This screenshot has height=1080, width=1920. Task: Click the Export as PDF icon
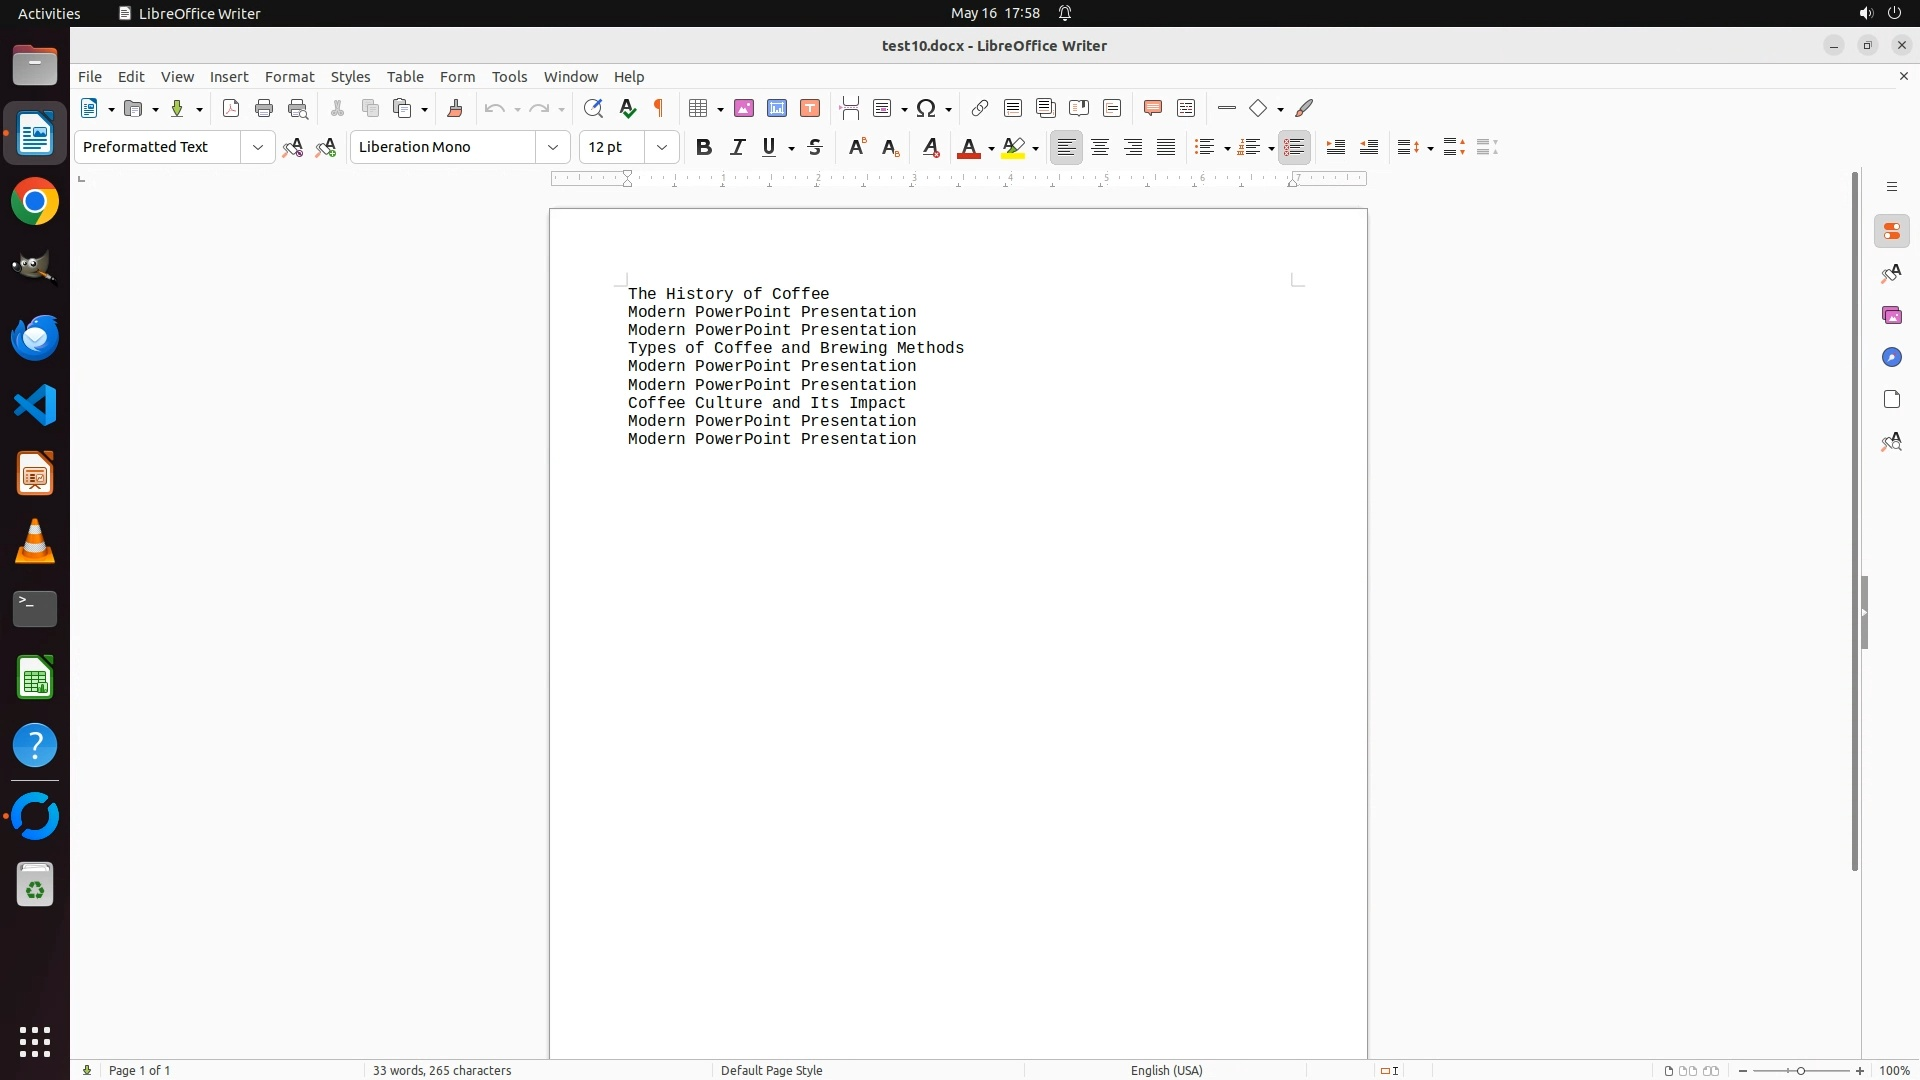tap(231, 109)
